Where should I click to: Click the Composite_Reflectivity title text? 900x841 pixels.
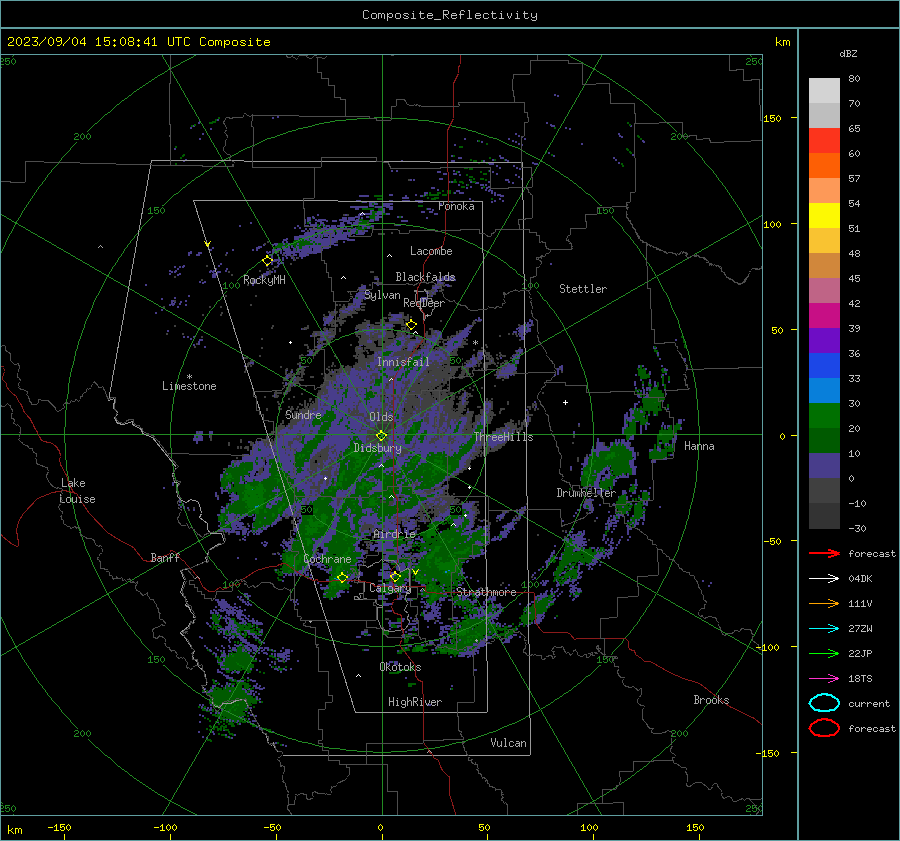[450, 15]
